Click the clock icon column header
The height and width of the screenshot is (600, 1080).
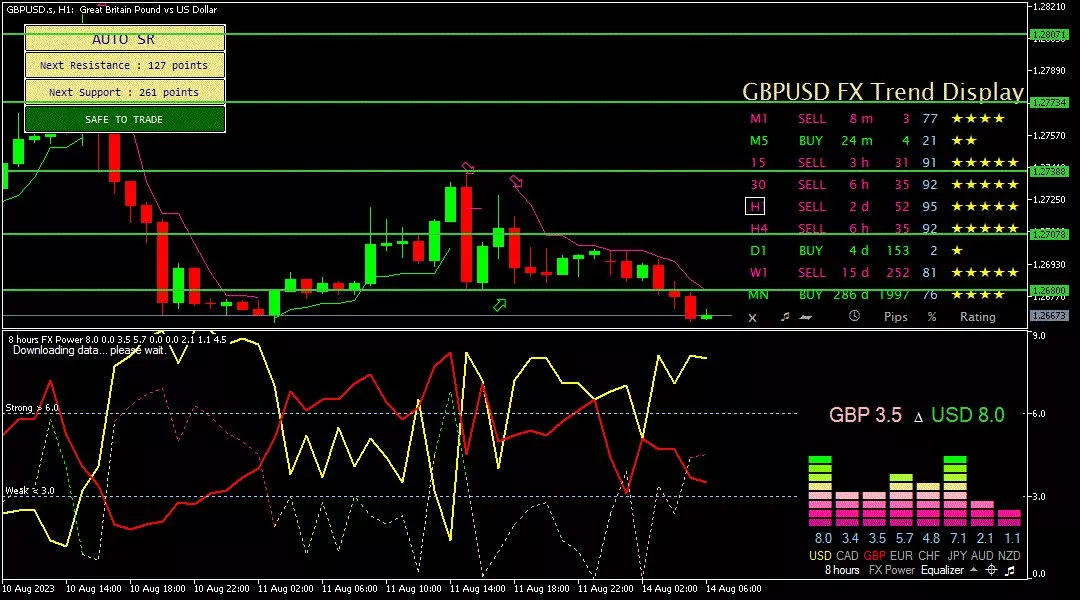[x=854, y=316]
